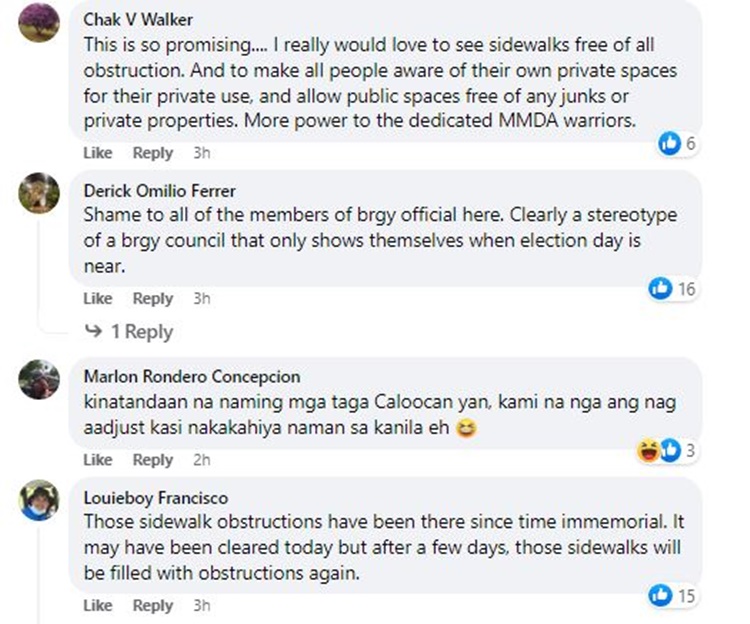Reply to Derick Omilio Ferrer's comment
Image resolution: width=750 pixels, height=624 pixels.
pyautogui.click(x=153, y=298)
